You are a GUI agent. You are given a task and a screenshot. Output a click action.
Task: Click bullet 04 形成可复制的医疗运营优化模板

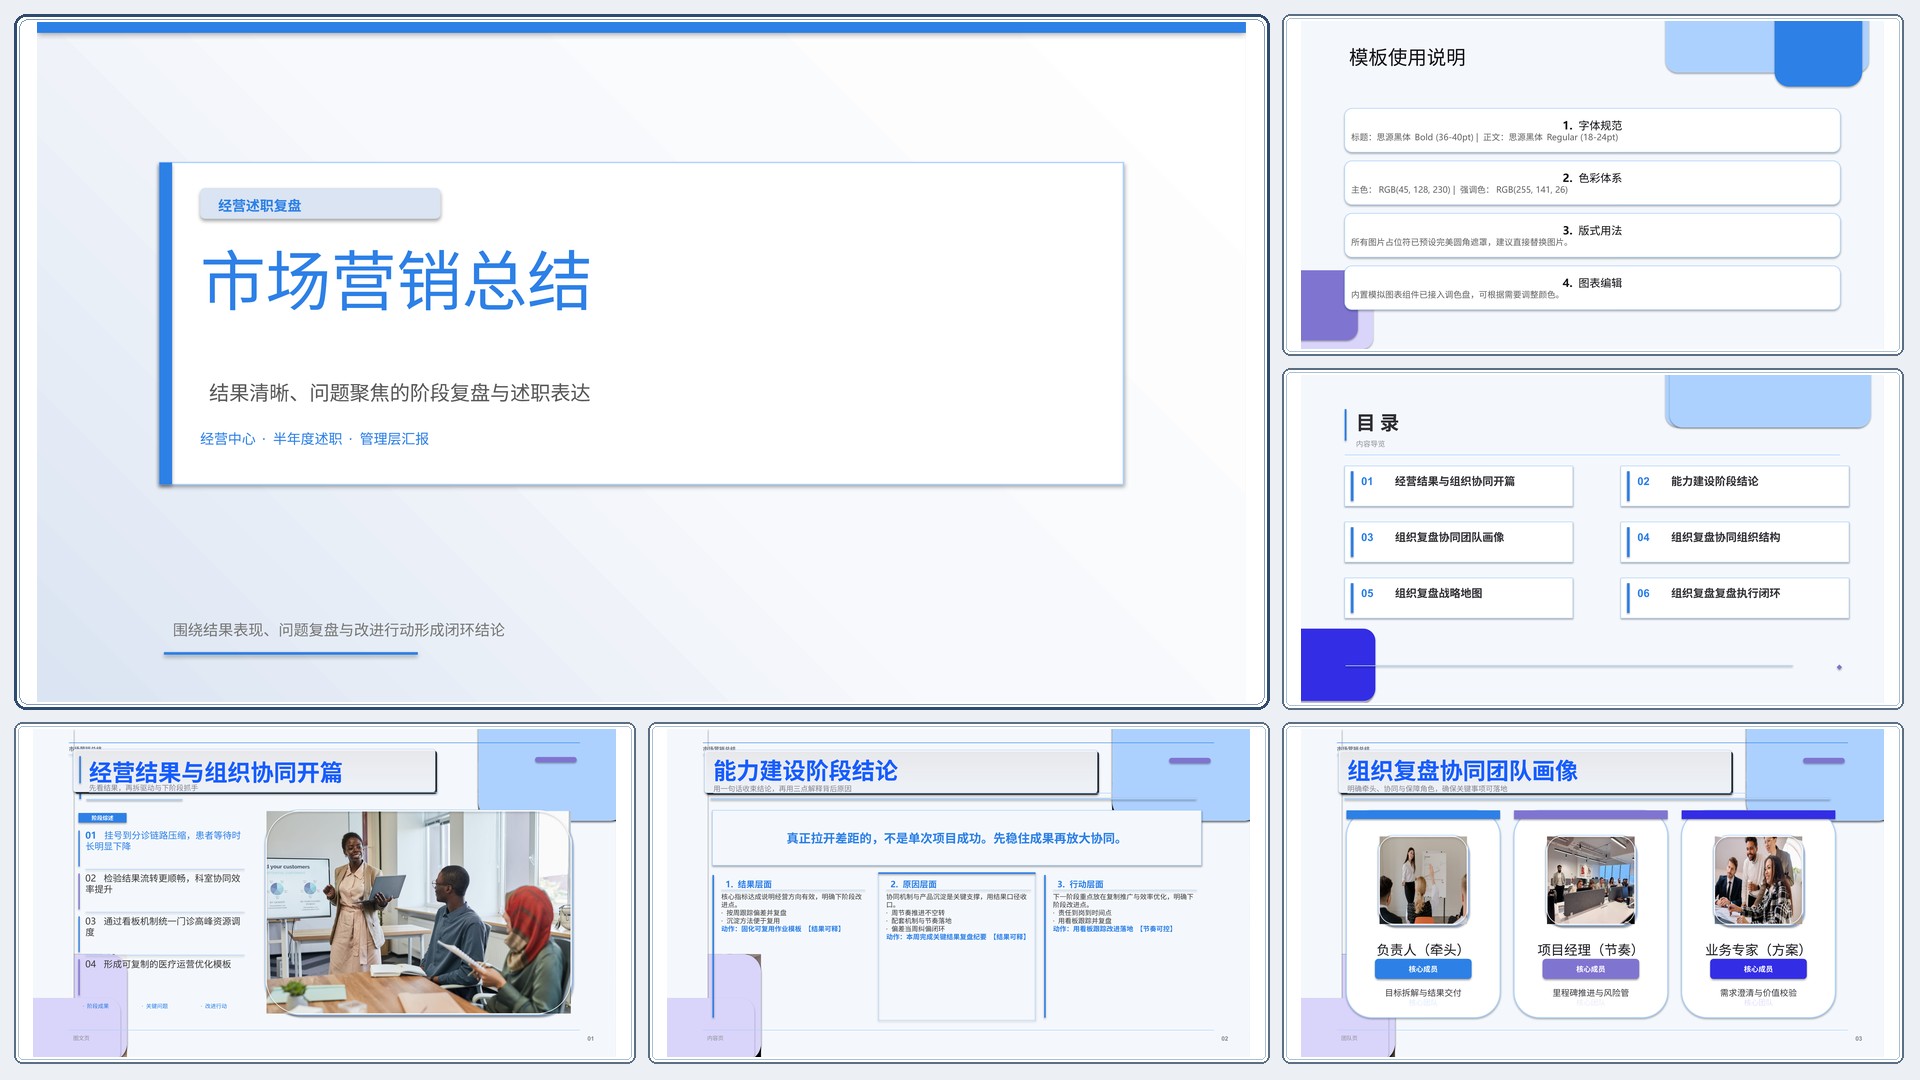[x=158, y=964]
